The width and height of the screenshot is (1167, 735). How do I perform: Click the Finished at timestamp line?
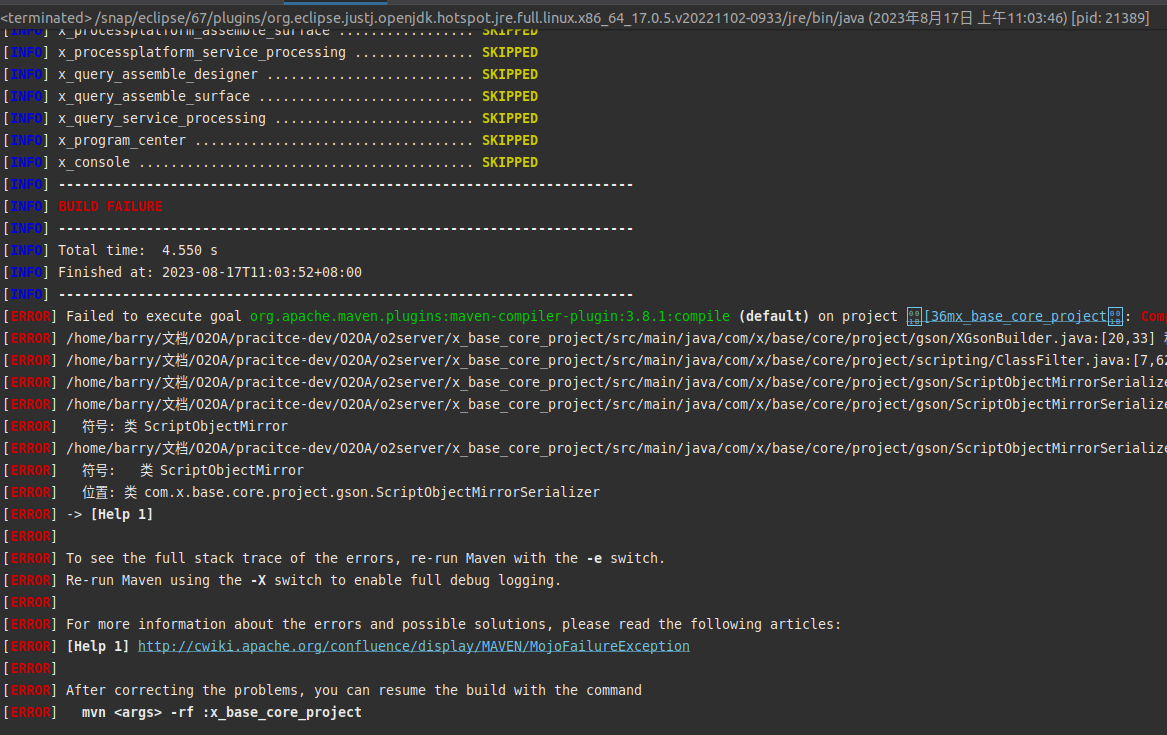pyautogui.click(x=210, y=272)
